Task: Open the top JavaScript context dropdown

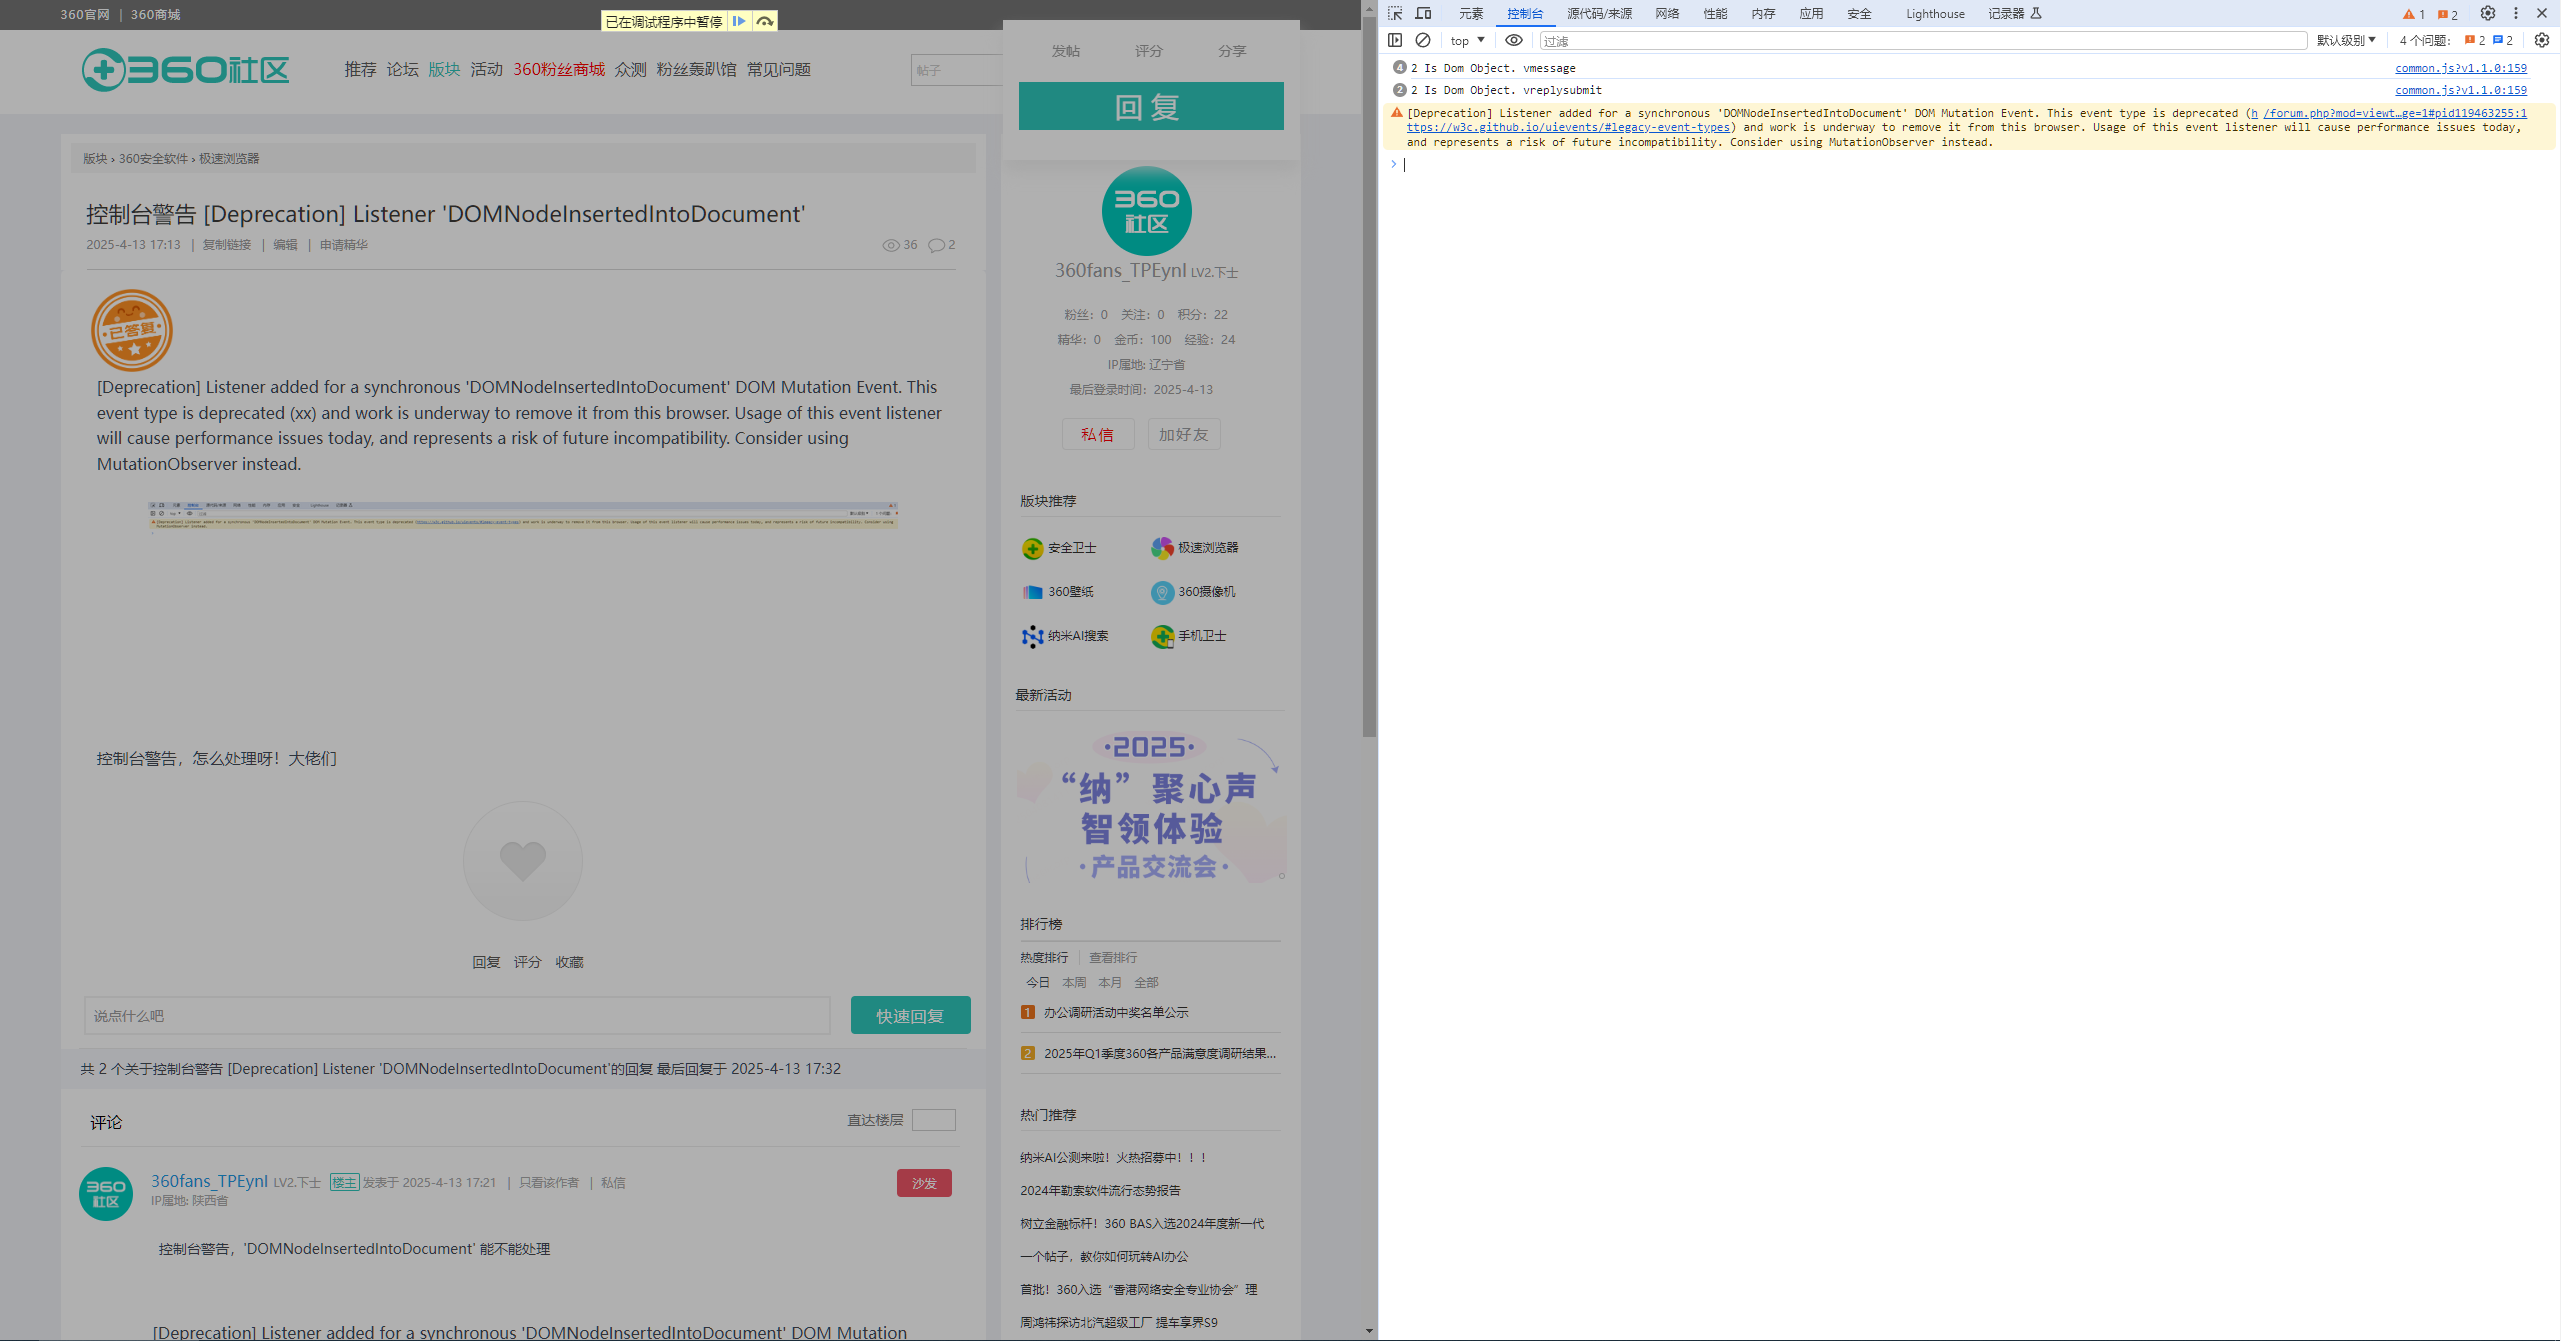Action: (x=1467, y=40)
